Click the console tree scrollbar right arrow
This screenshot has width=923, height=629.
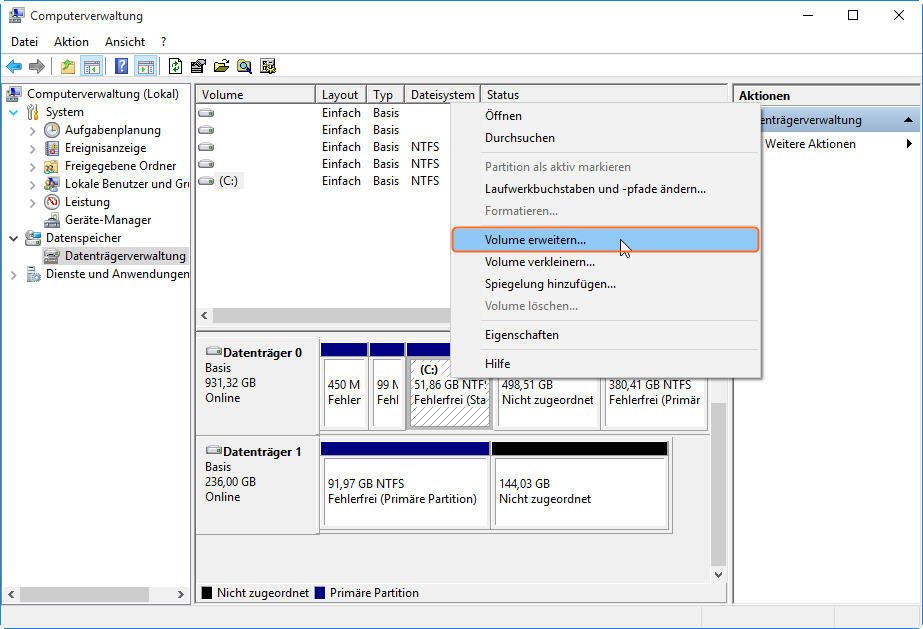point(180,595)
